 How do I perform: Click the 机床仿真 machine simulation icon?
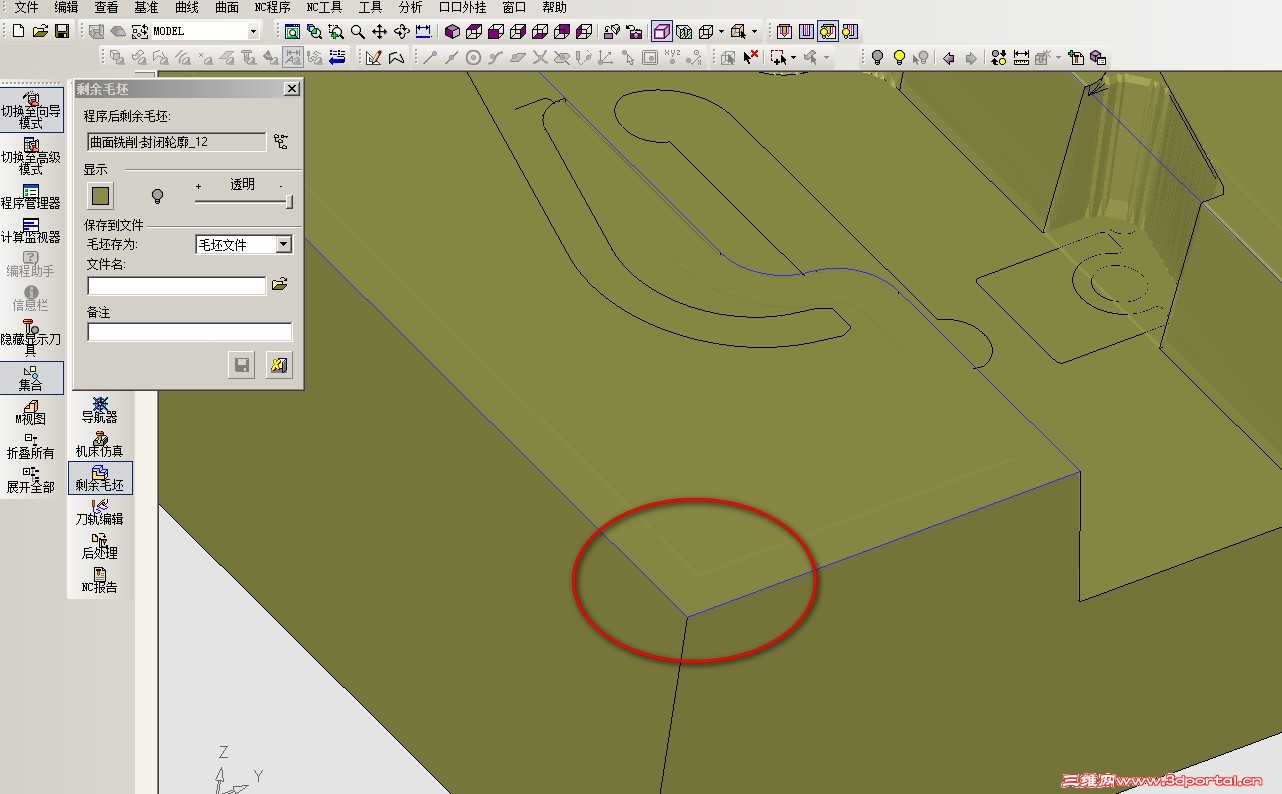coord(100,444)
